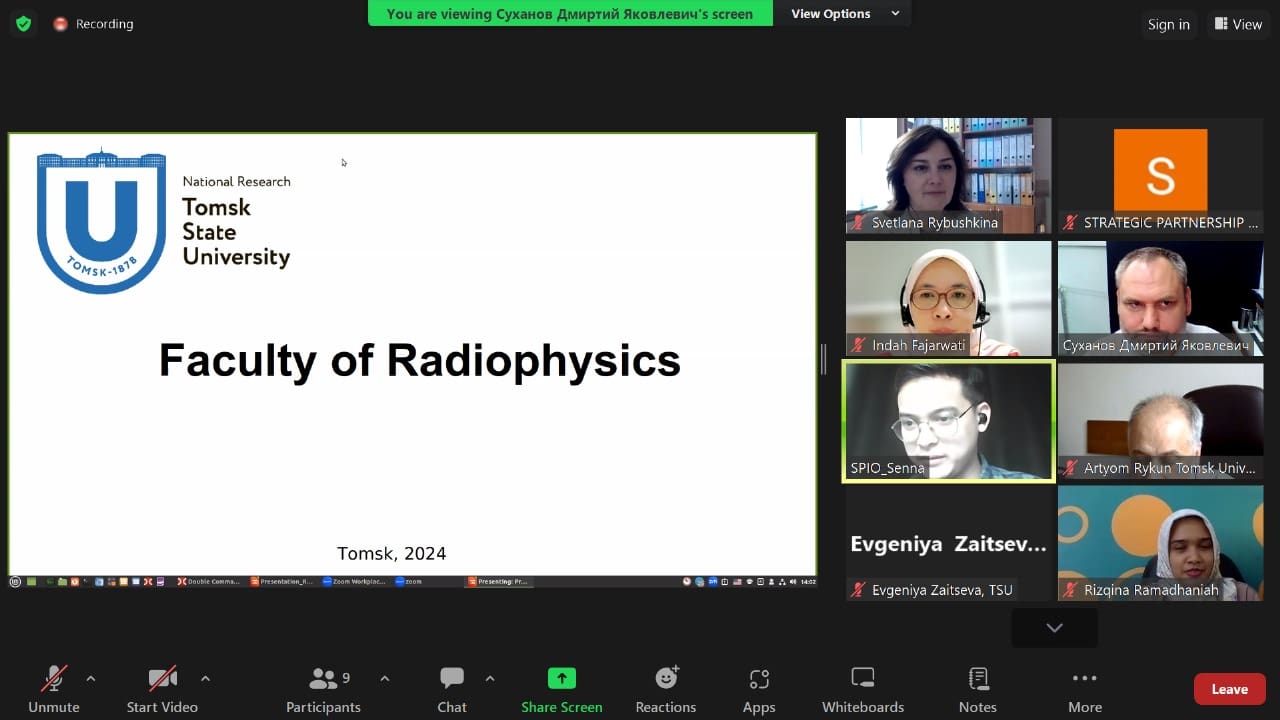
Task: Open the Participants list
Action: 323,688
